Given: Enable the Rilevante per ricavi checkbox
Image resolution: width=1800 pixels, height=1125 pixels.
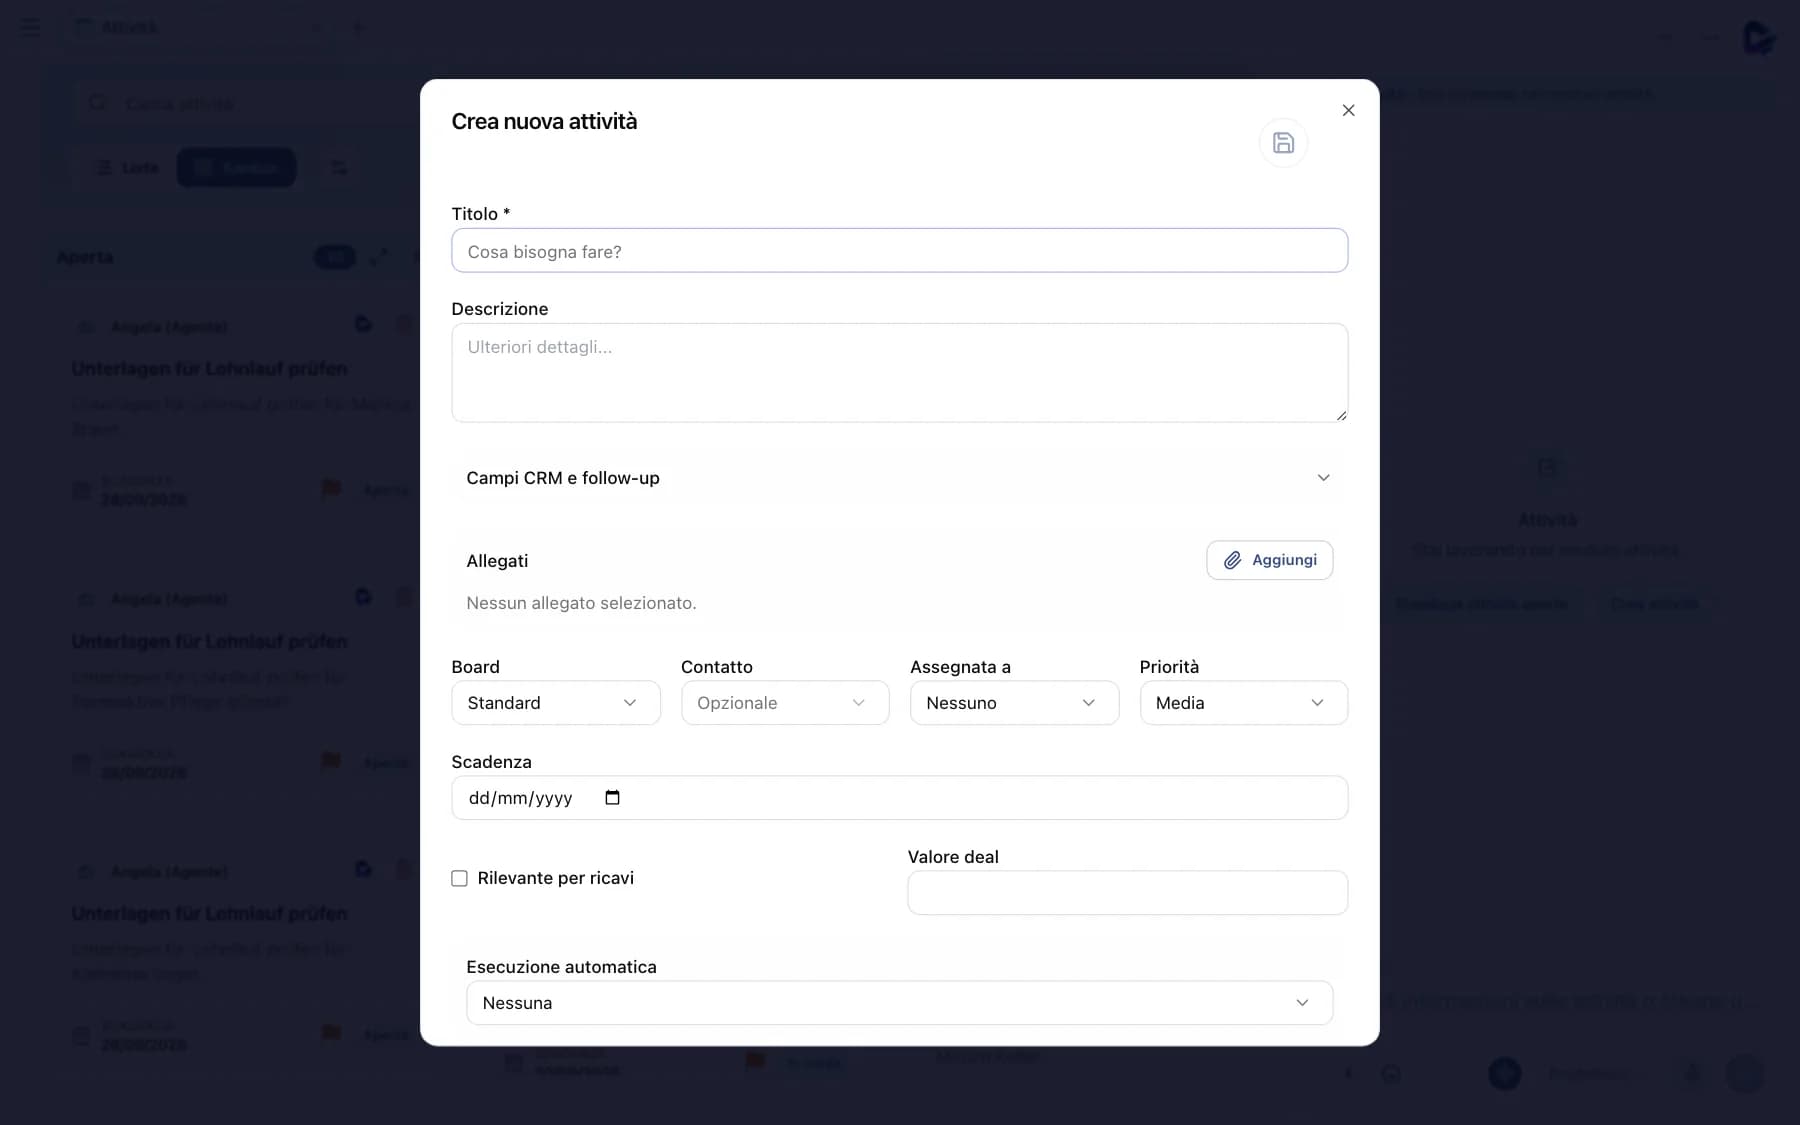Looking at the screenshot, I should (459, 878).
